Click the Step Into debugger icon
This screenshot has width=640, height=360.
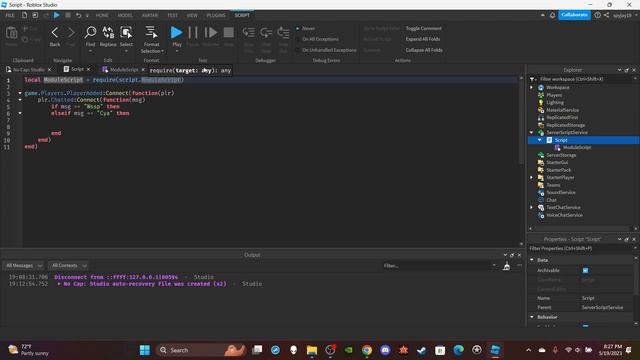pyautogui.click(x=249, y=32)
